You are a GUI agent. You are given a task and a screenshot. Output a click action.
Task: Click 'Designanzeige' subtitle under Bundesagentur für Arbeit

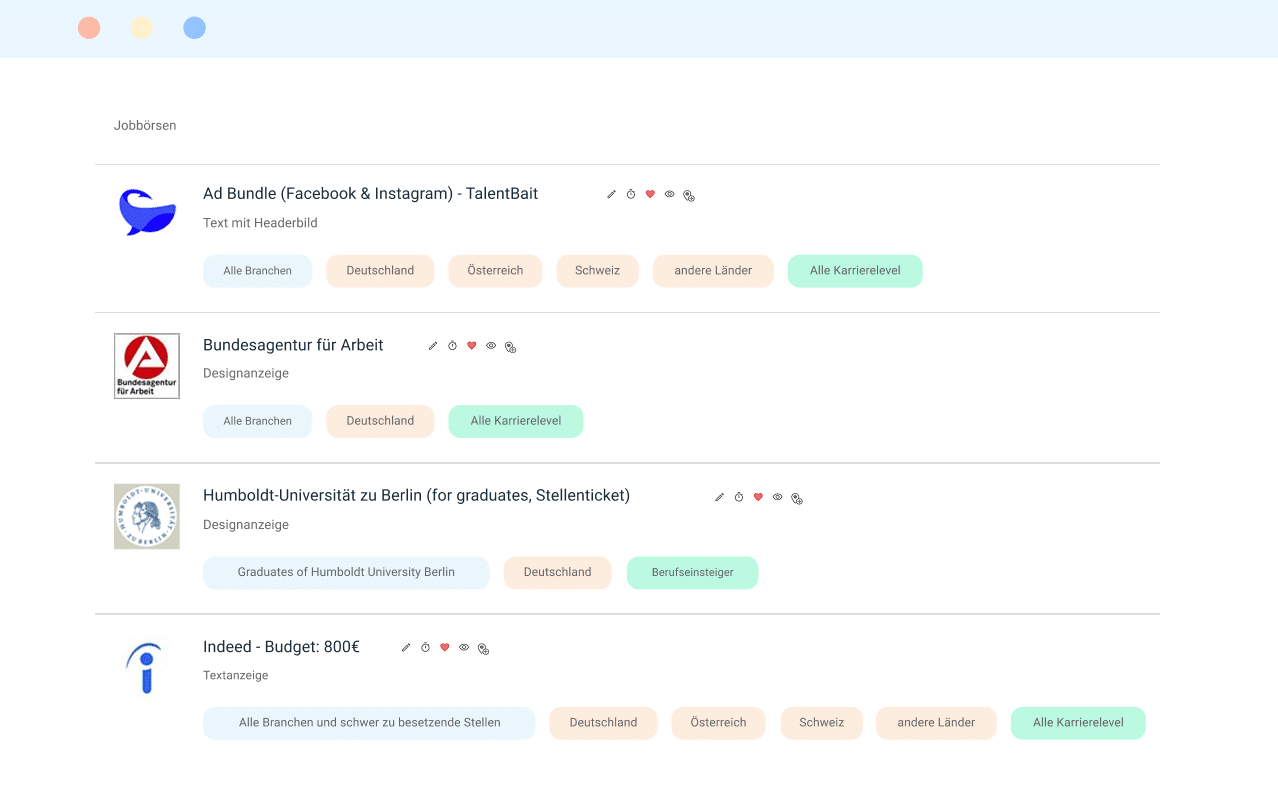246,374
